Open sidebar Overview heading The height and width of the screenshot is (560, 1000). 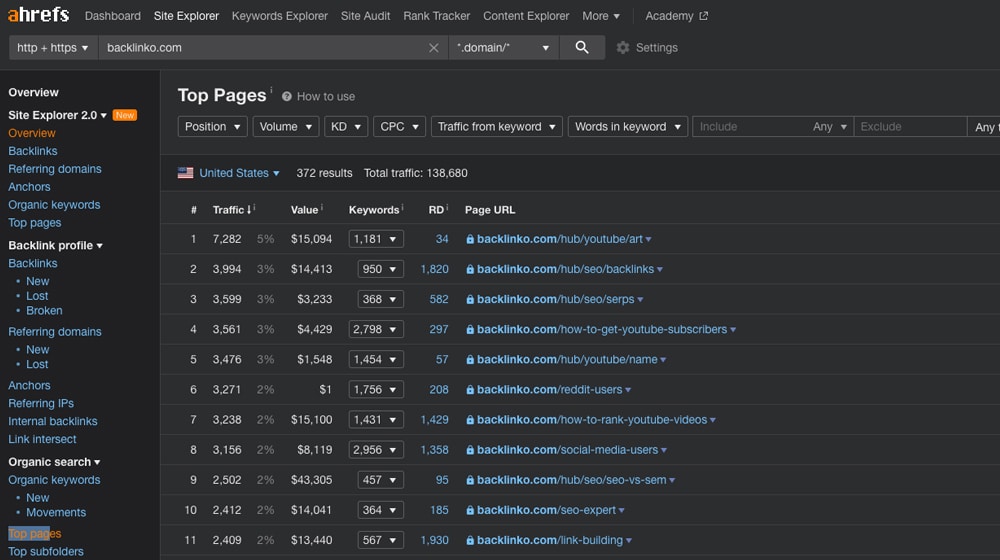(33, 92)
